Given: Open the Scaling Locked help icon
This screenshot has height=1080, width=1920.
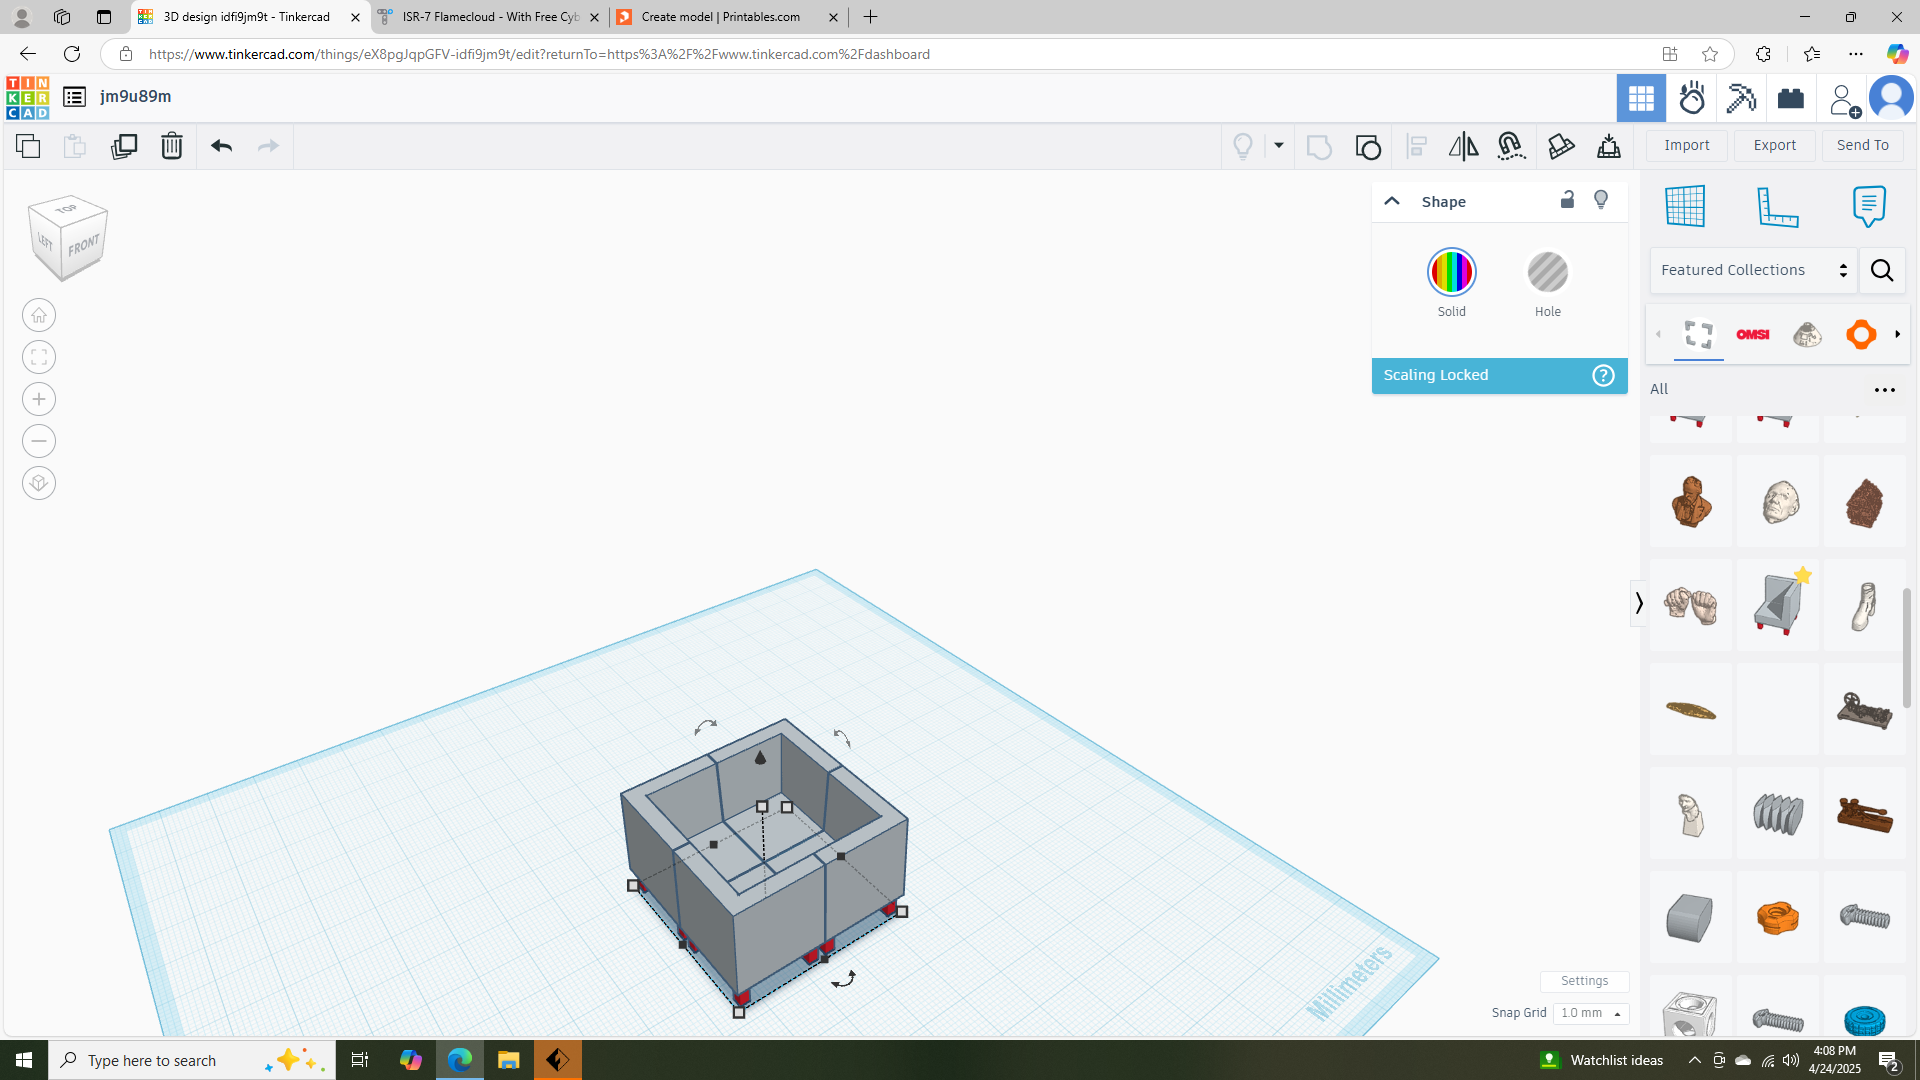Looking at the screenshot, I should pos(1603,375).
